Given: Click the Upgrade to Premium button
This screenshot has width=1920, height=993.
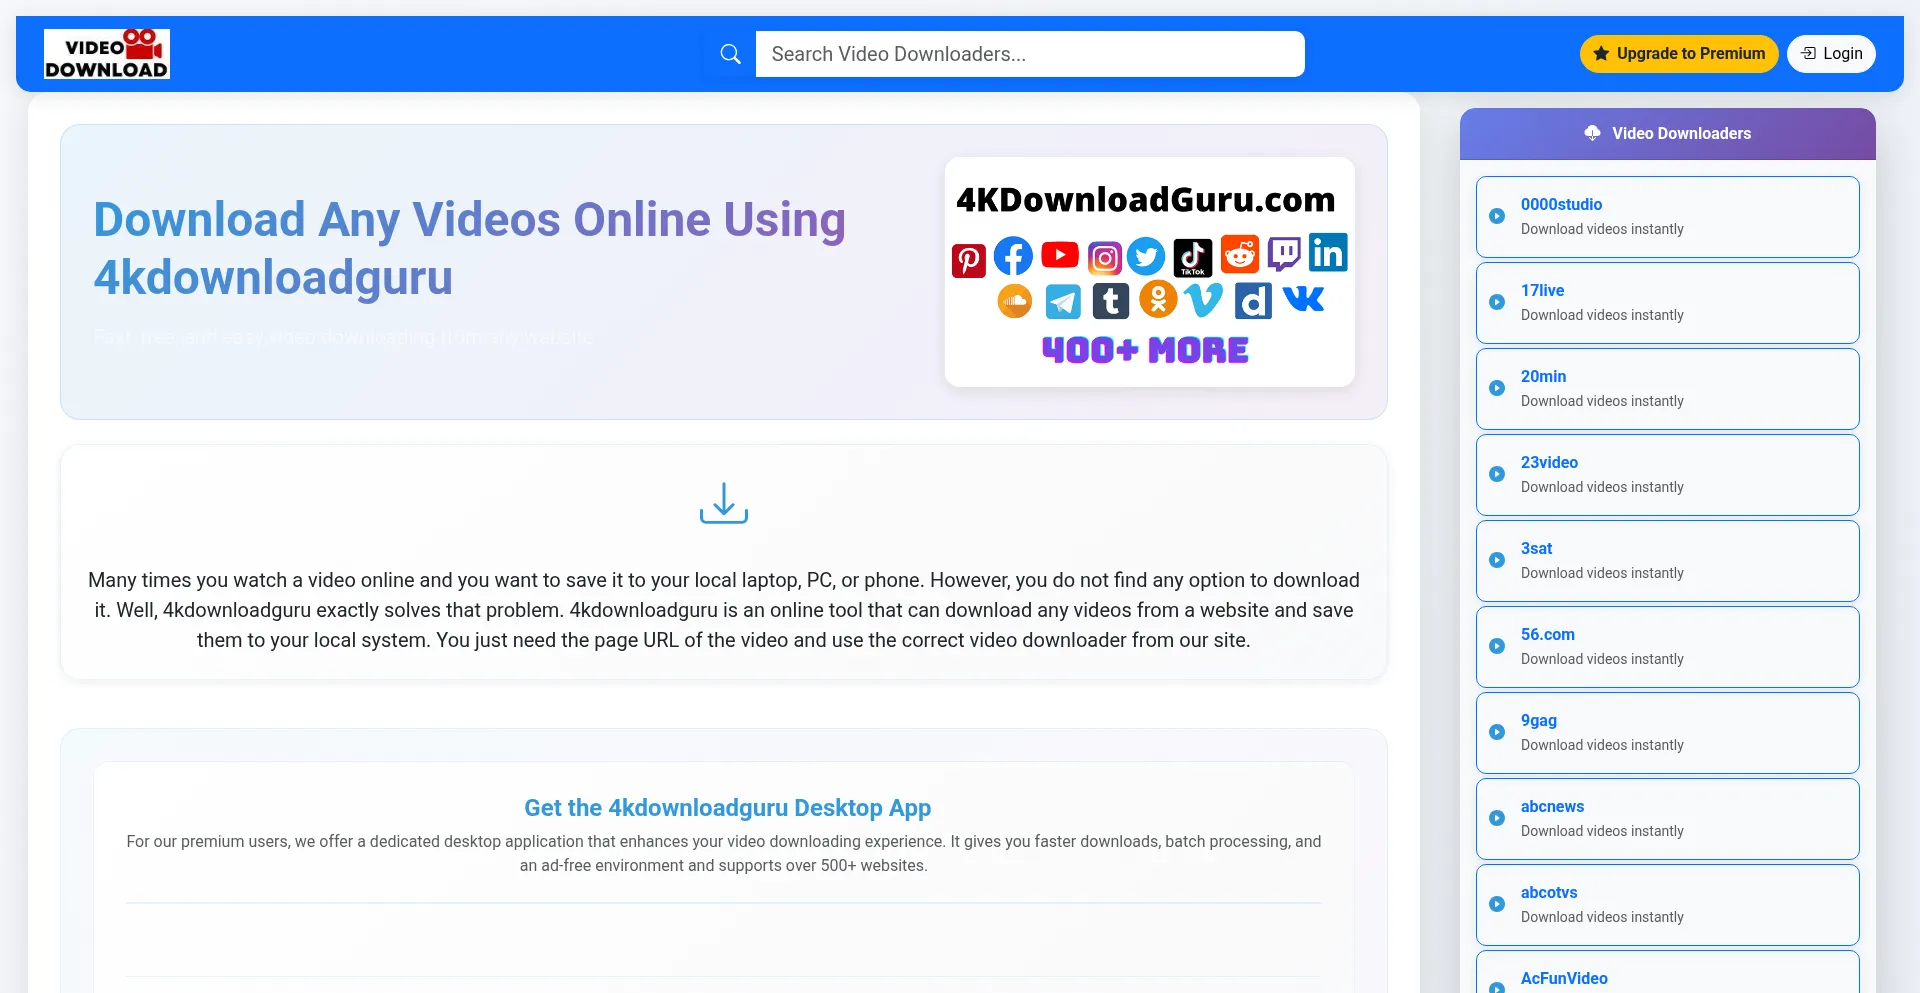Looking at the screenshot, I should [1679, 54].
